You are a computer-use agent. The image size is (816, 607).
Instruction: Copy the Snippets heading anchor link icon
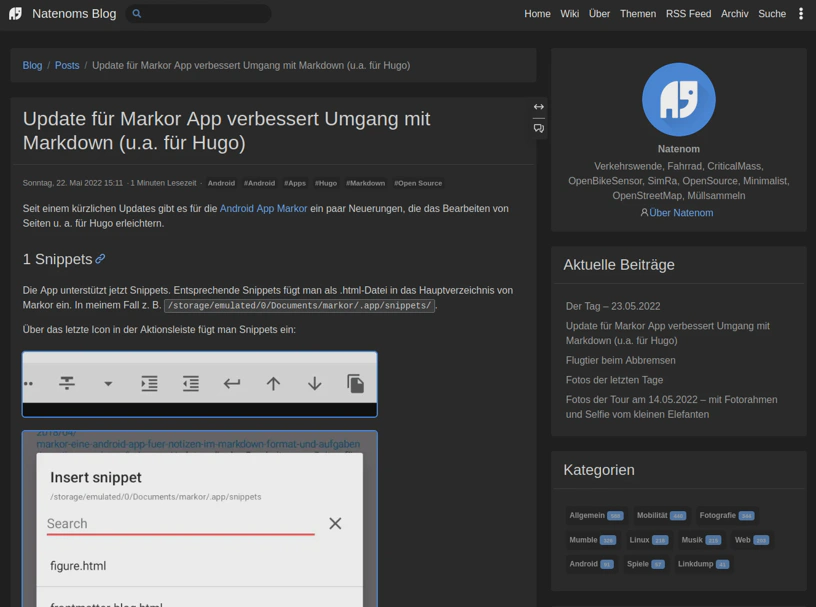100,259
